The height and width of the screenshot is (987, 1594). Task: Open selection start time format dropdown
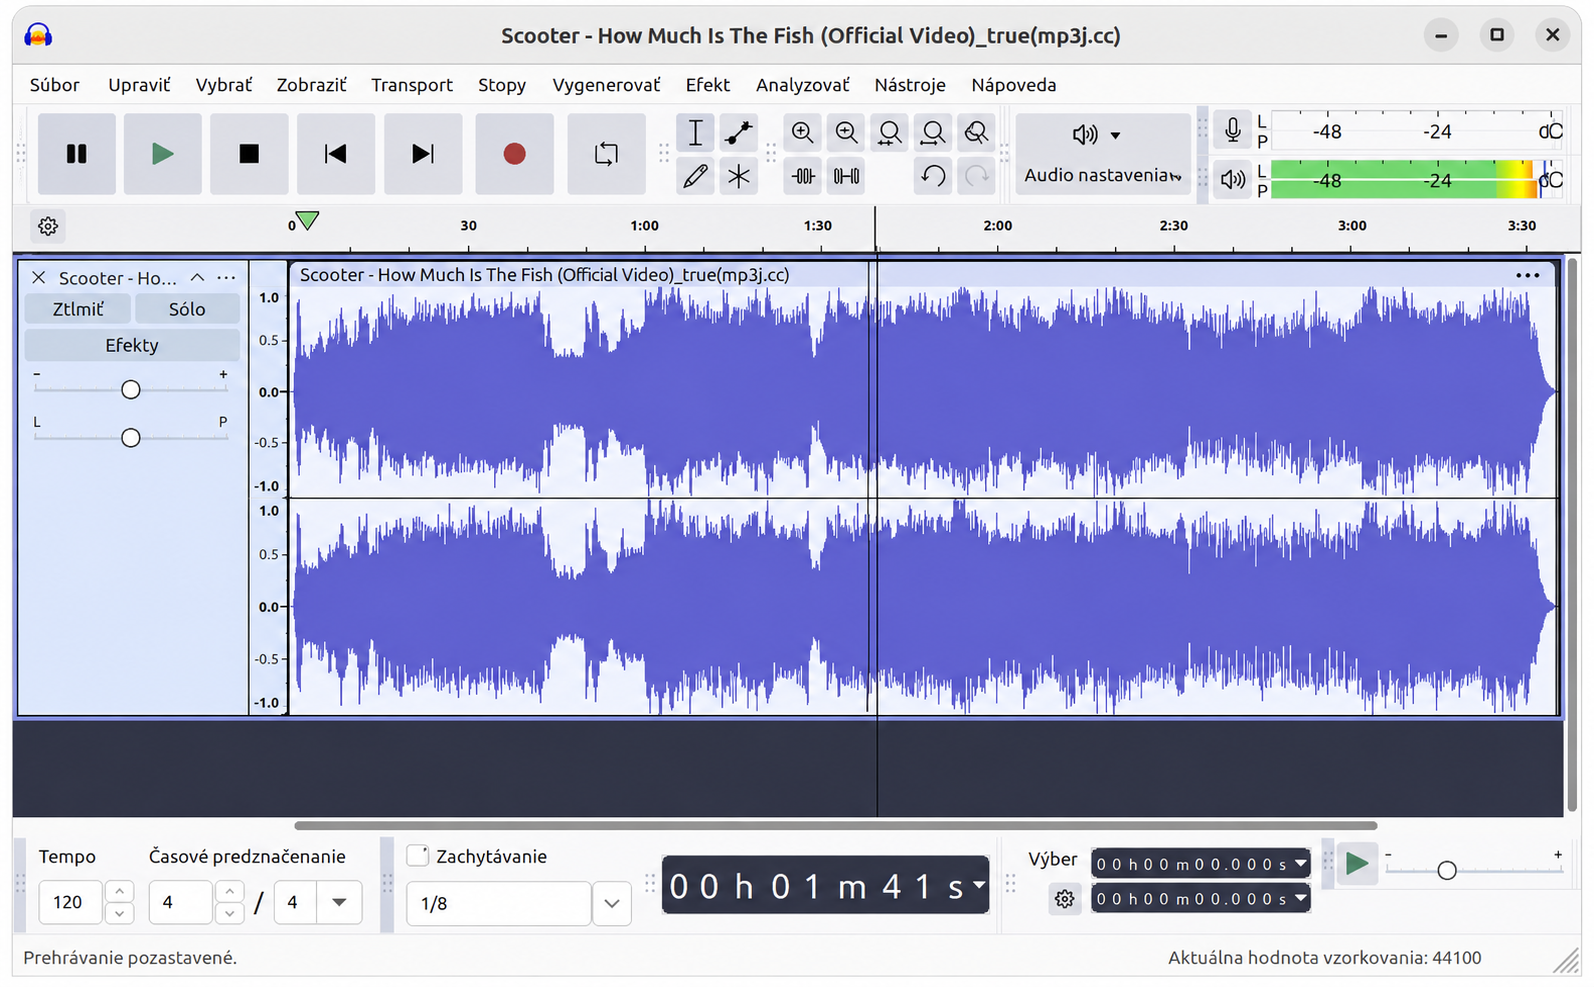1300,863
